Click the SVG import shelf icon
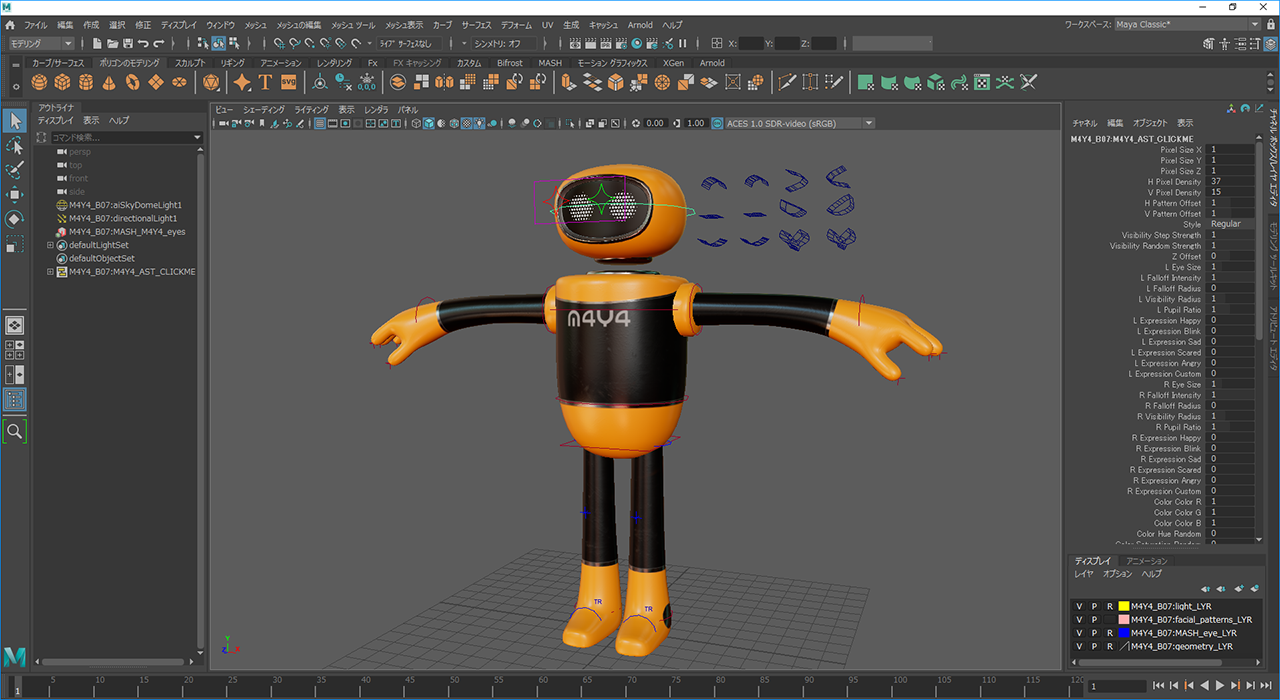This screenshot has height=700, width=1280. click(288, 82)
